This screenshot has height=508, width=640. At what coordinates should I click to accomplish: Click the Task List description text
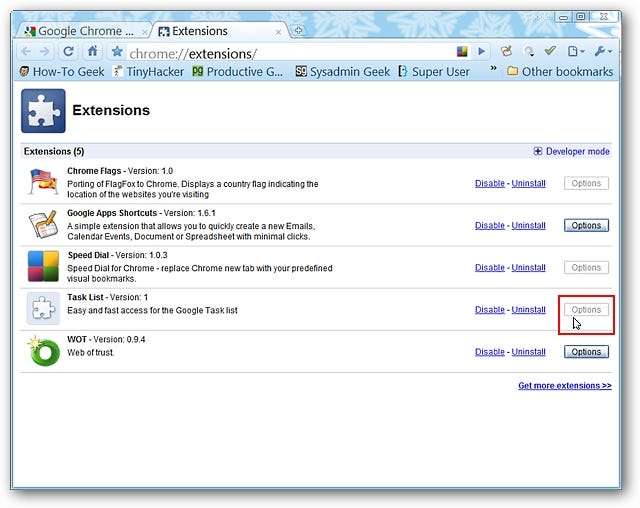(152, 311)
